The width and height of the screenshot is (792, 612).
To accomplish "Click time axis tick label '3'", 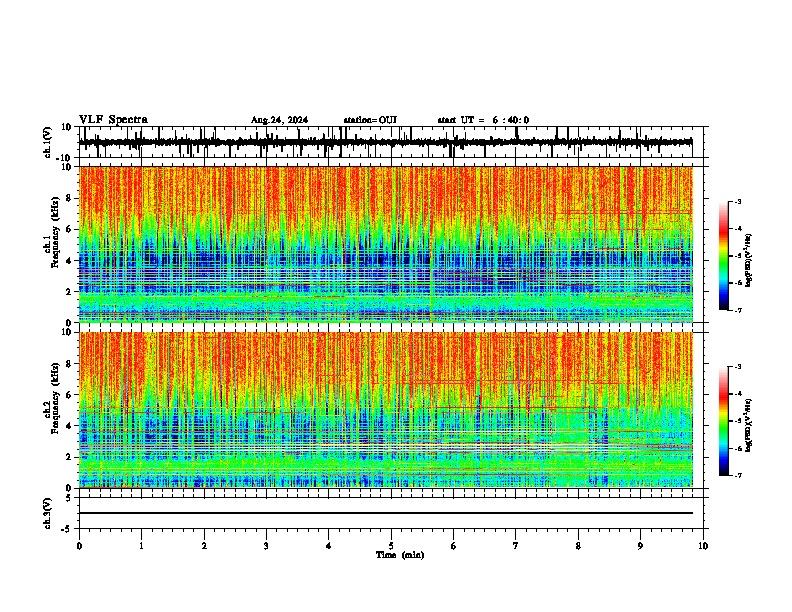I will (x=266, y=546).
